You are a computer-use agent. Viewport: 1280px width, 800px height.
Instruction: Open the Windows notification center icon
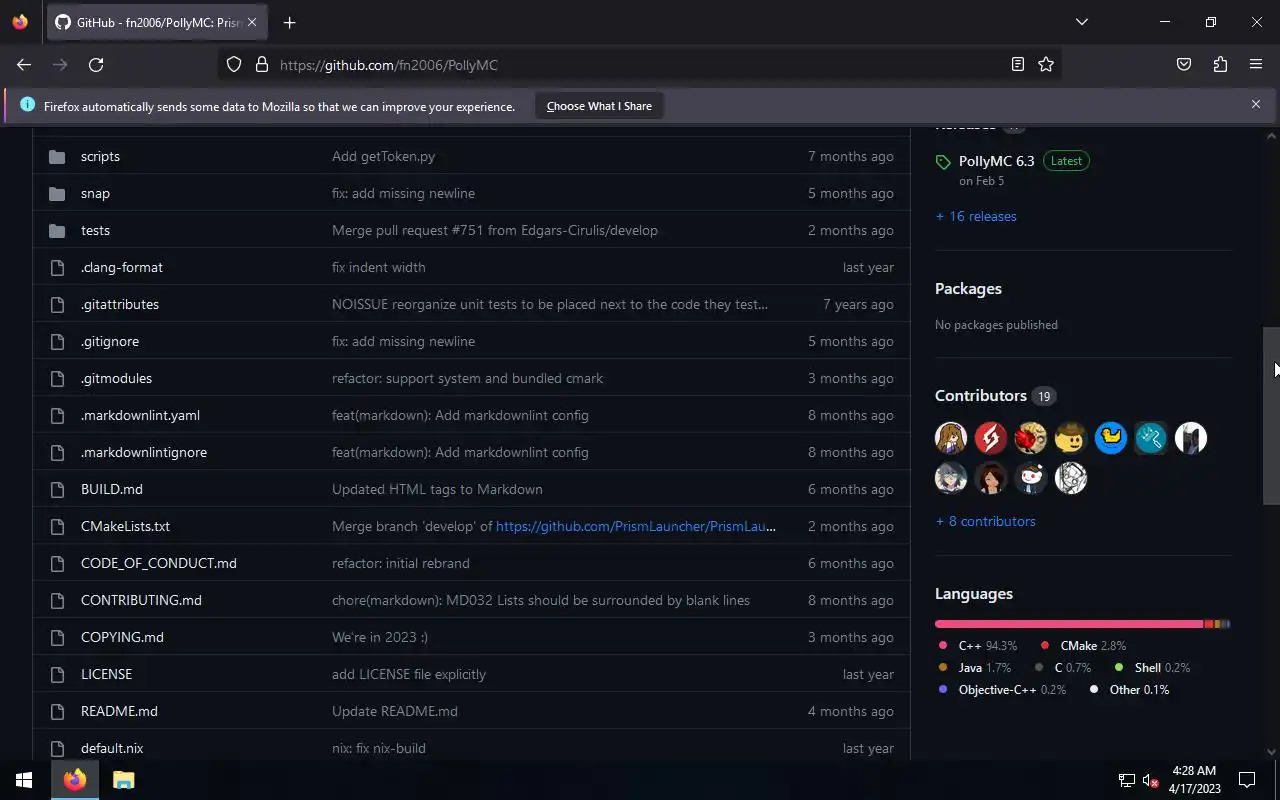[1247, 780]
